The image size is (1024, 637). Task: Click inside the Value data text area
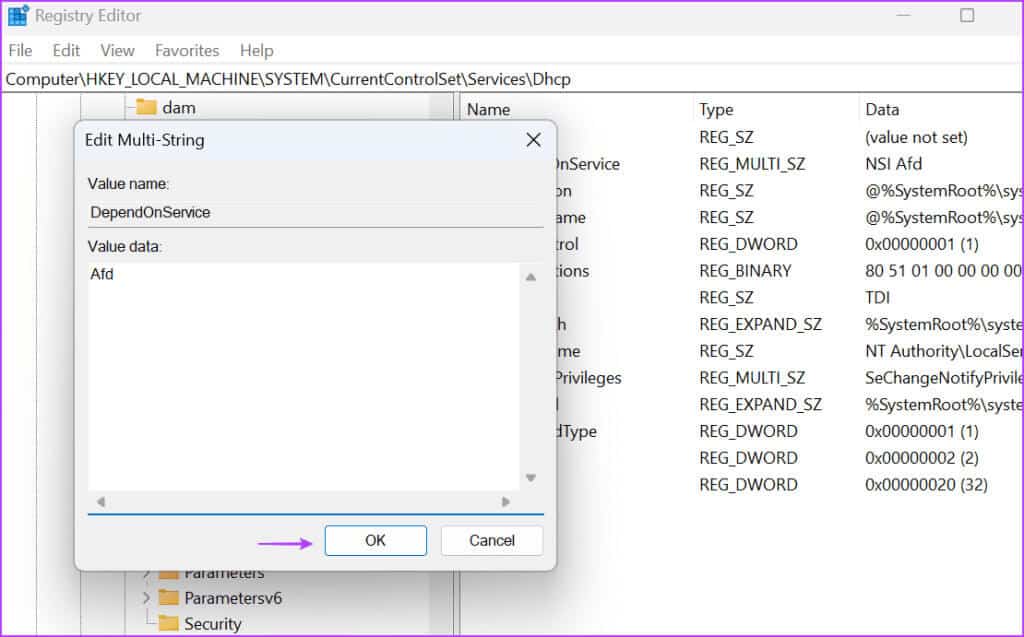(304, 376)
